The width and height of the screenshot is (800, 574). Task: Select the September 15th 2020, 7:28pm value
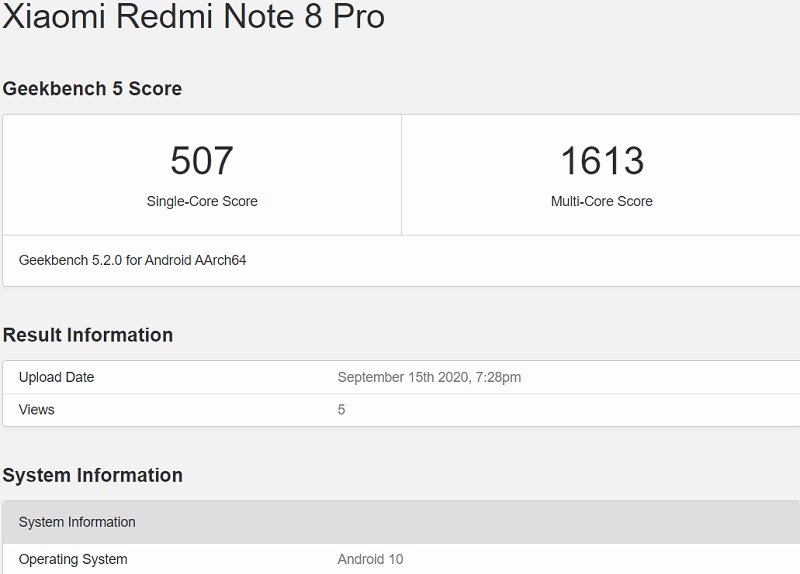tap(429, 377)
